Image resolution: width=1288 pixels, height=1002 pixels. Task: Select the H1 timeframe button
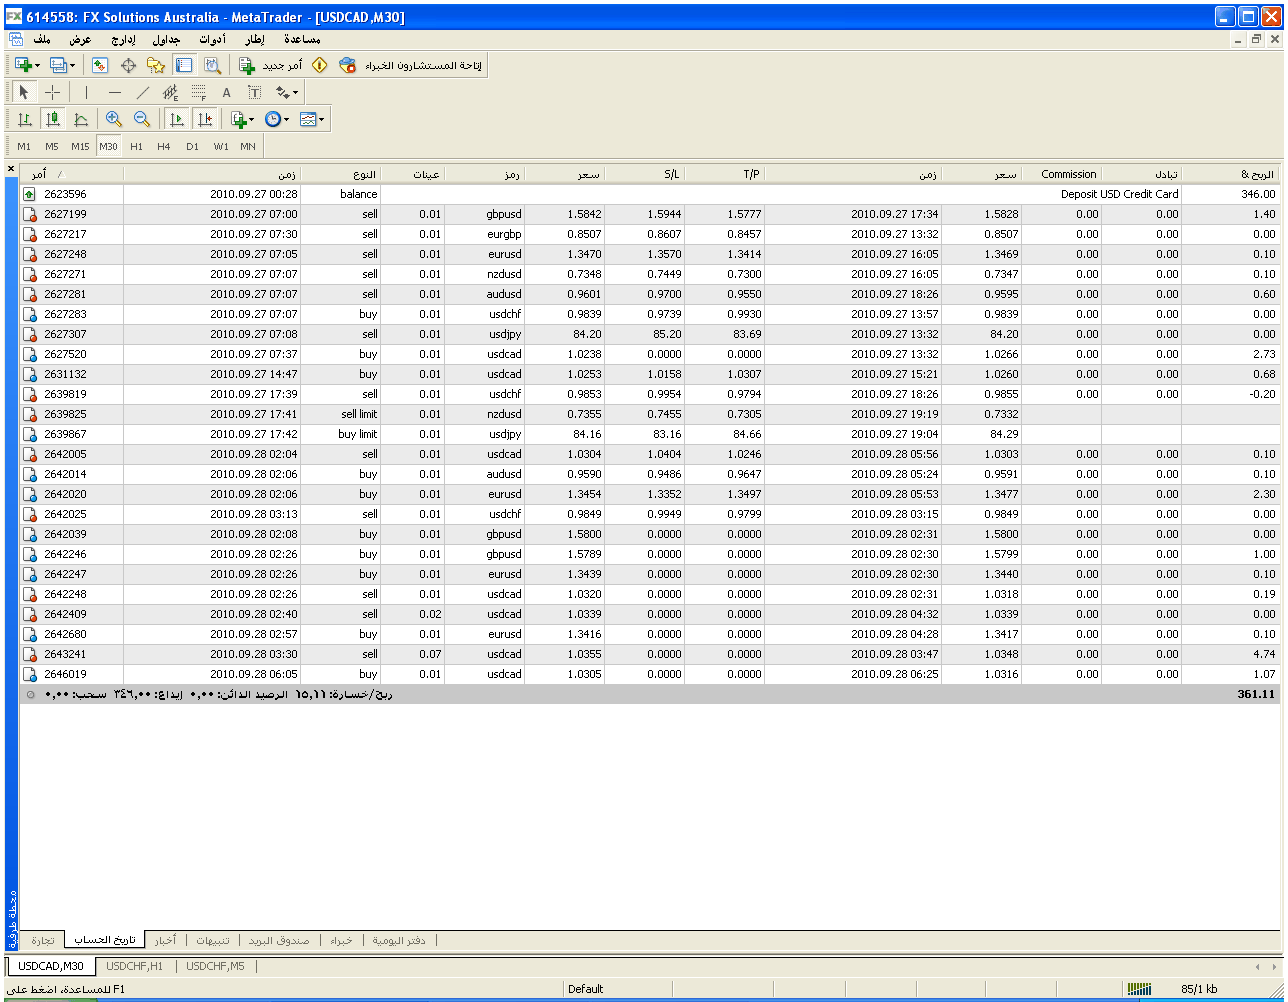click(136, 146)
